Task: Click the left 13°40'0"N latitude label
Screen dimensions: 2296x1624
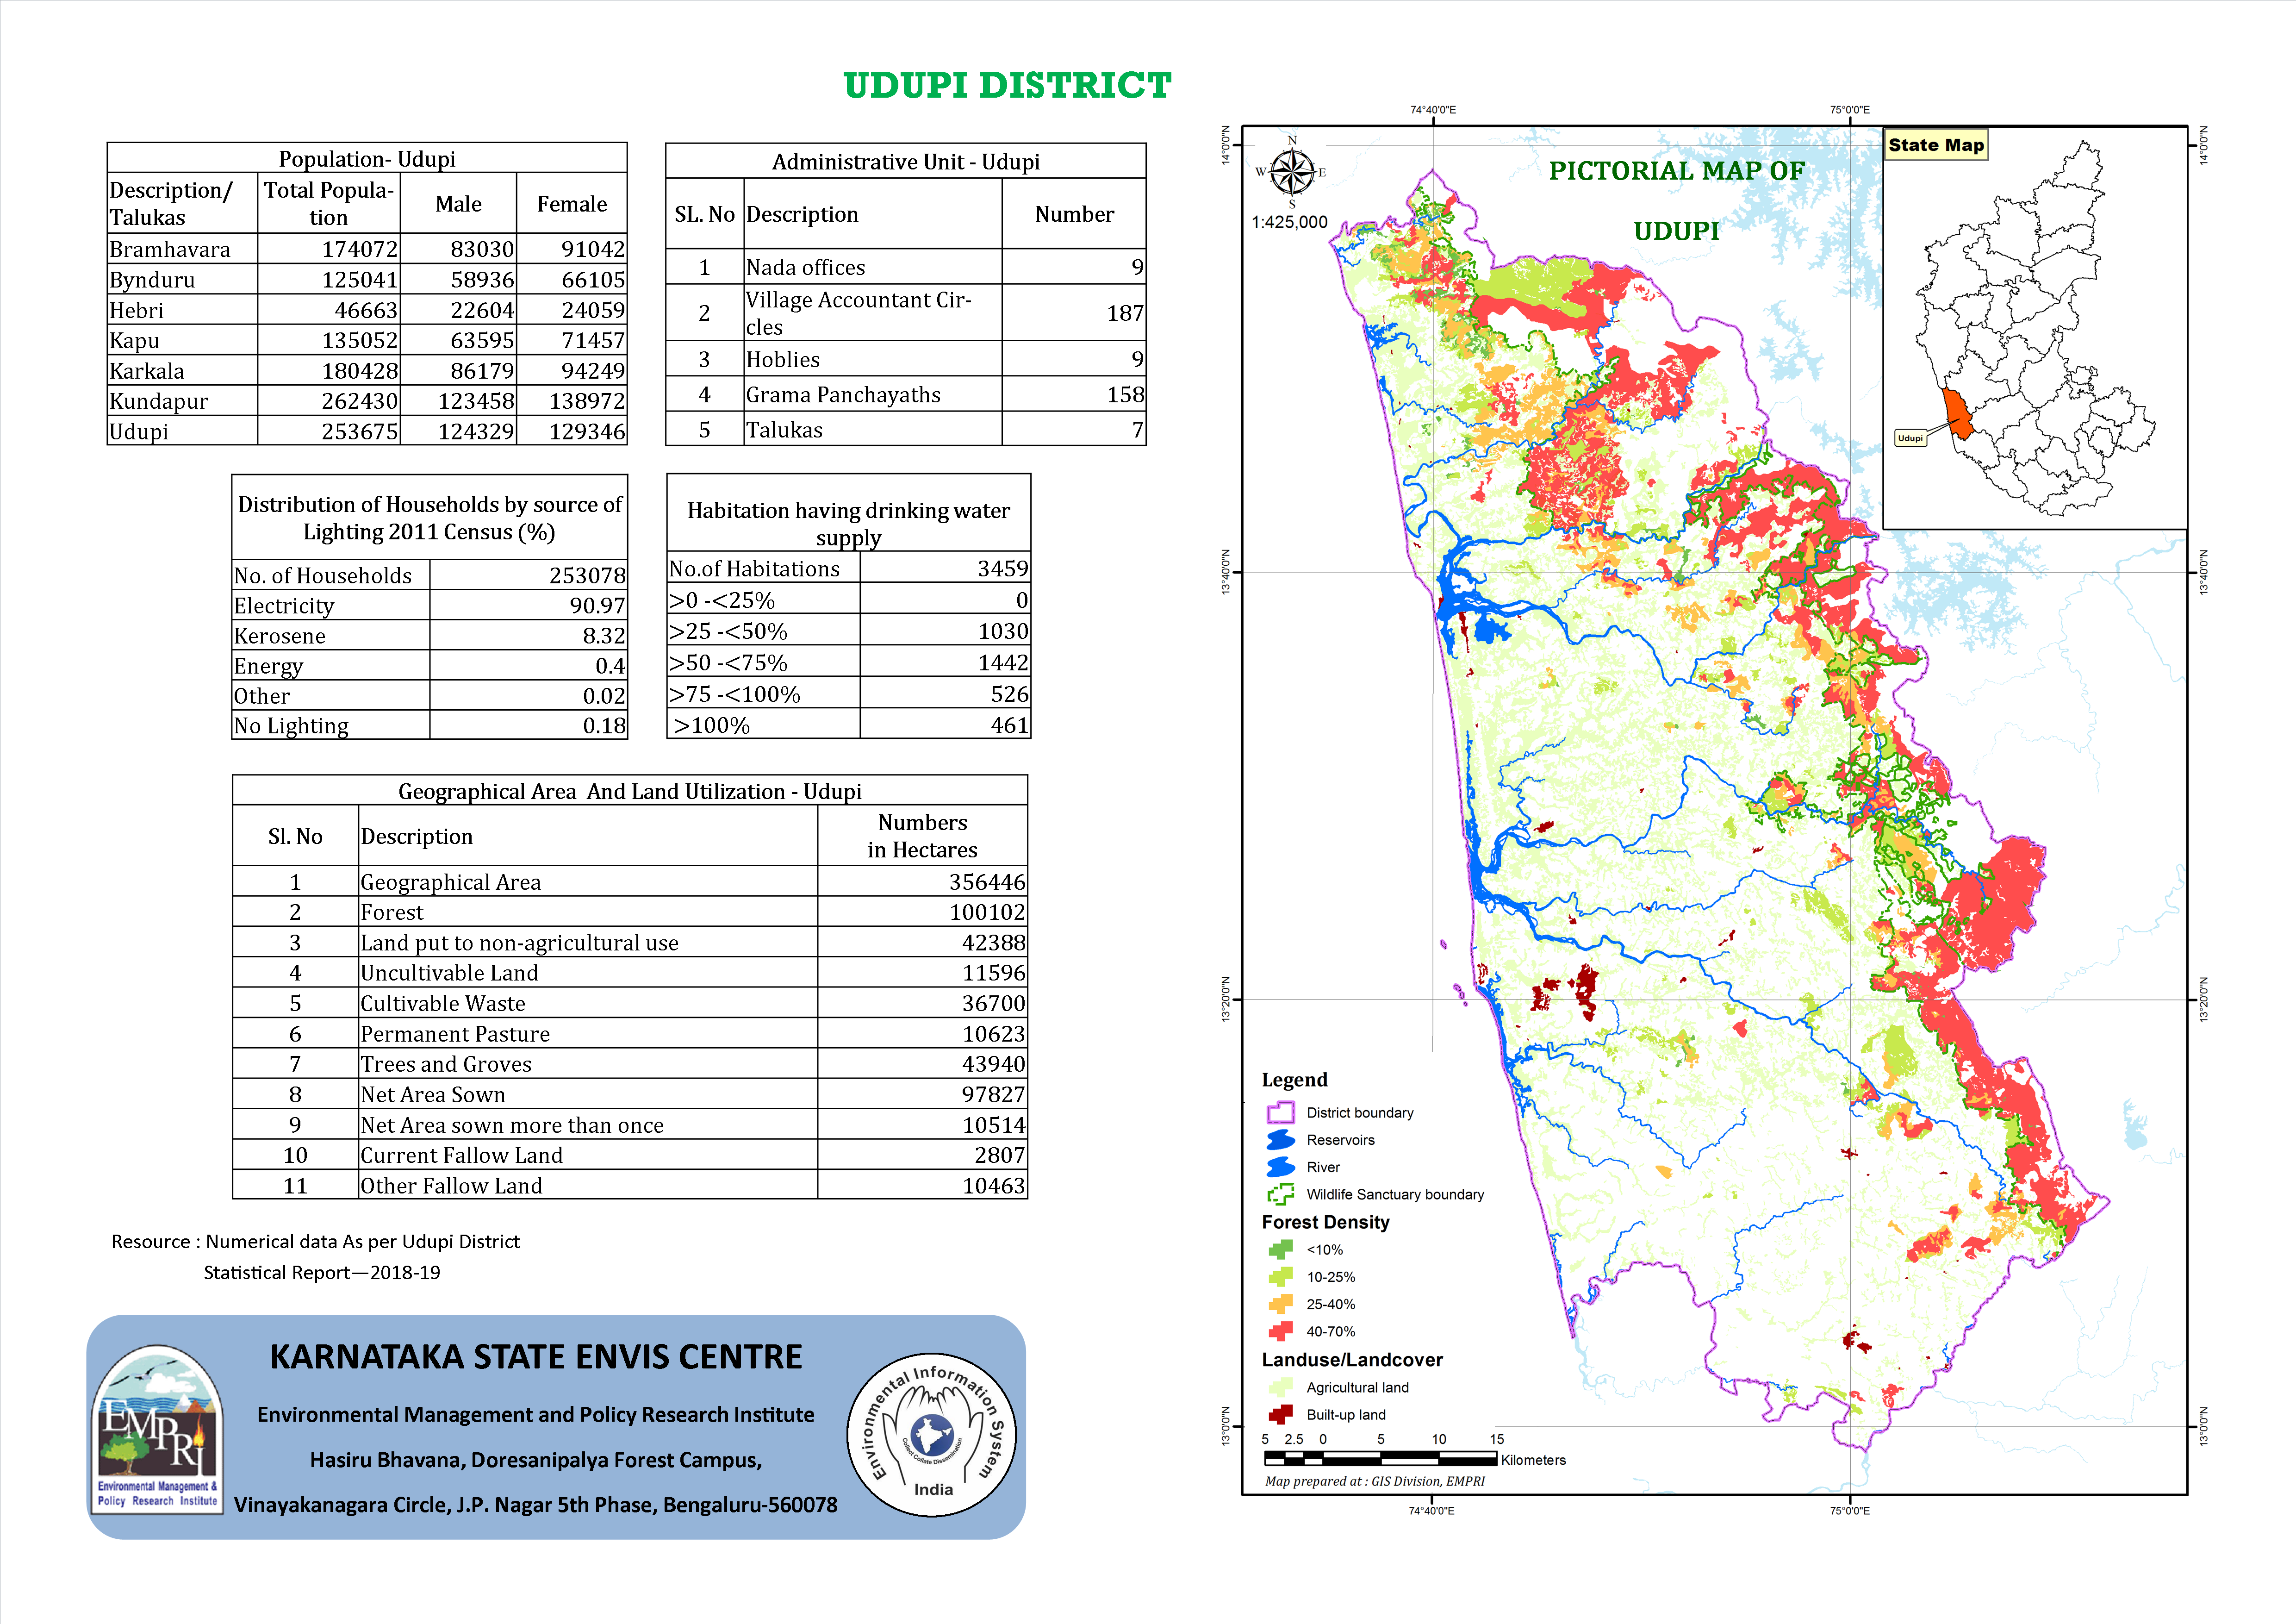Action: tap(1225, 573)
